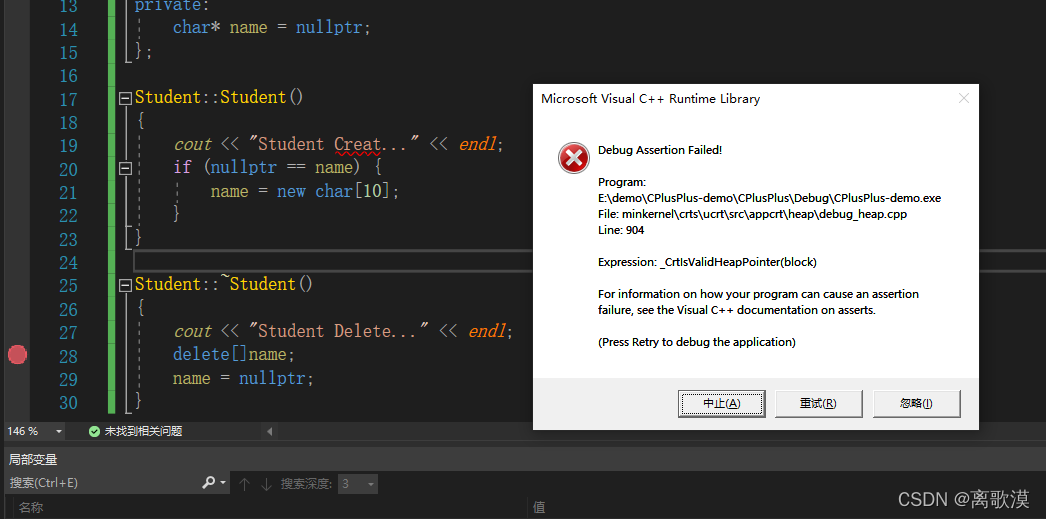Open the 146 % zoom dropdown
This screenshot has width=1046, height=519.
click(59, 432)
